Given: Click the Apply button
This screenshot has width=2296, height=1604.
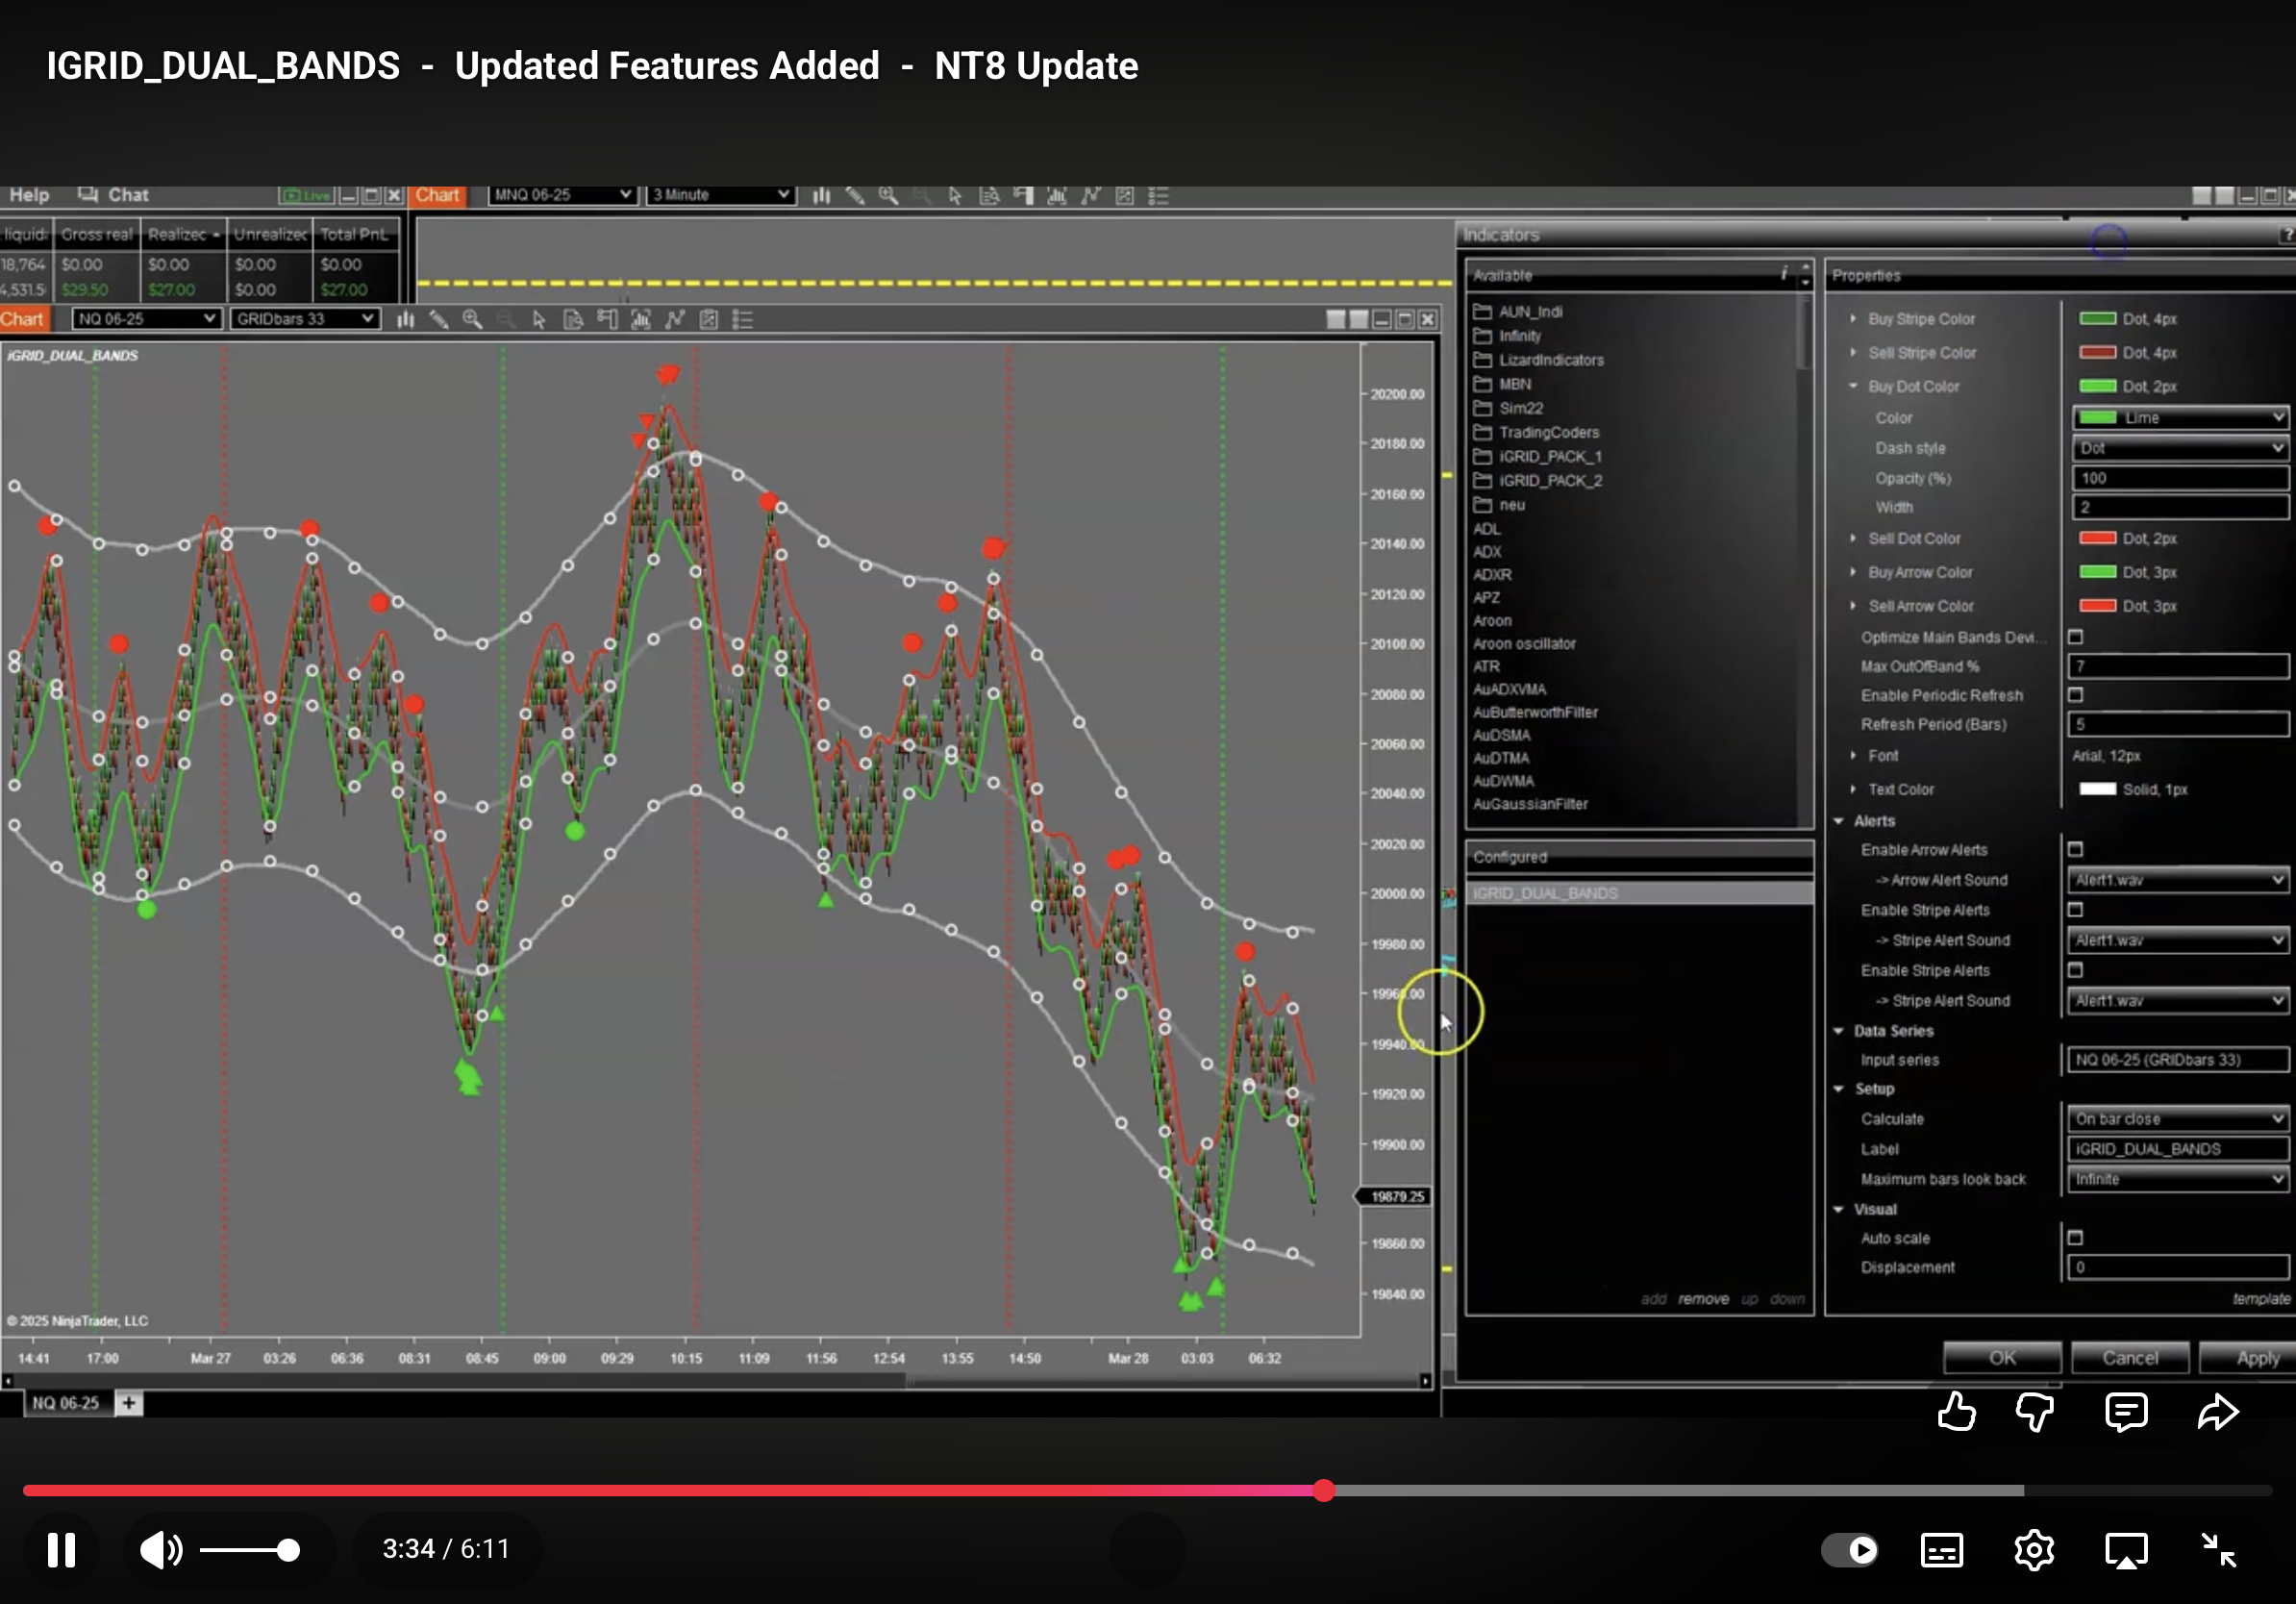Looking at the screenshot, I should (2255, 1357).
